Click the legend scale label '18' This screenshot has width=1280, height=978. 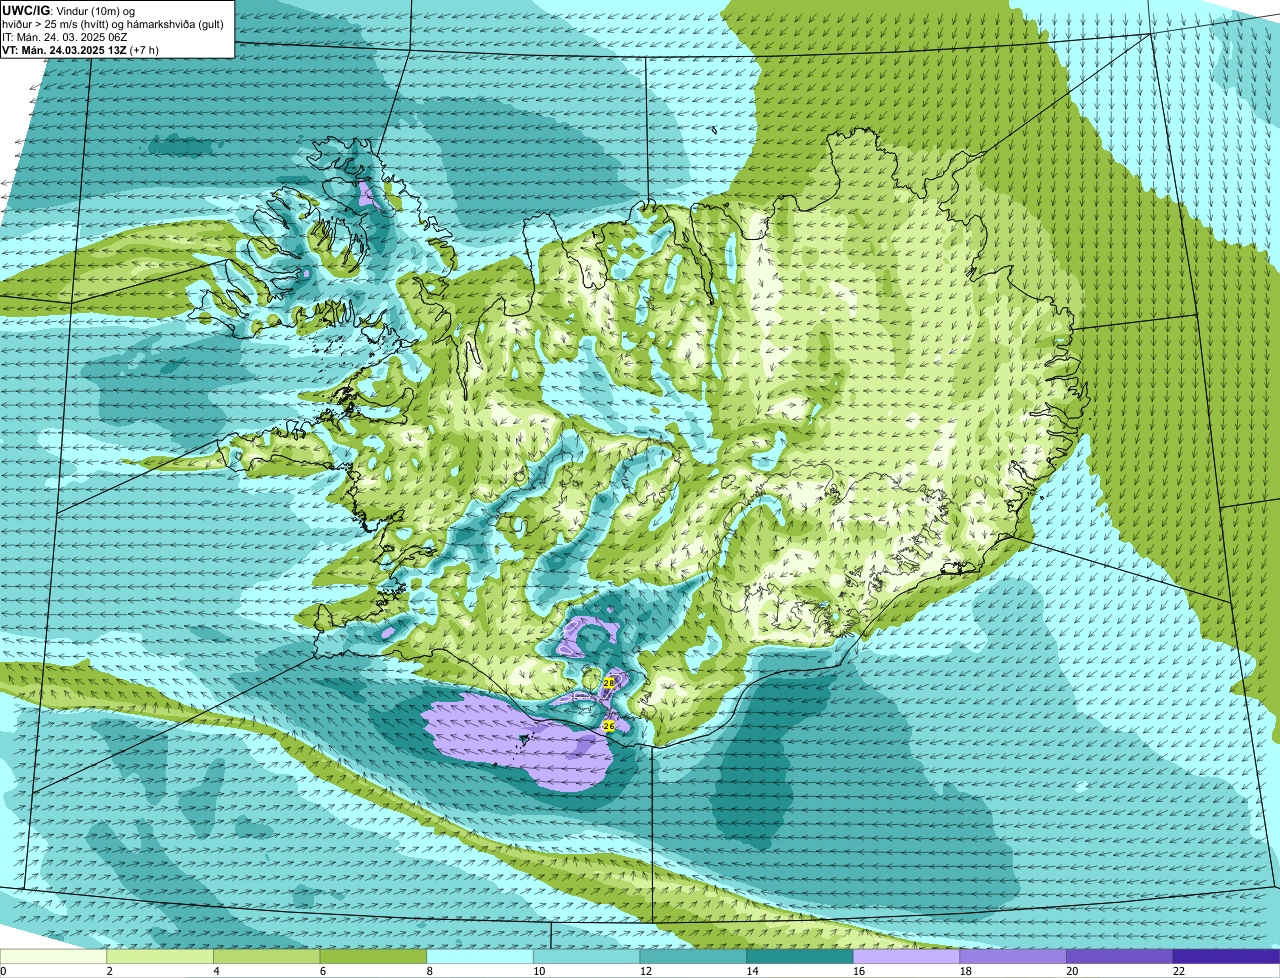coord(965,971)
